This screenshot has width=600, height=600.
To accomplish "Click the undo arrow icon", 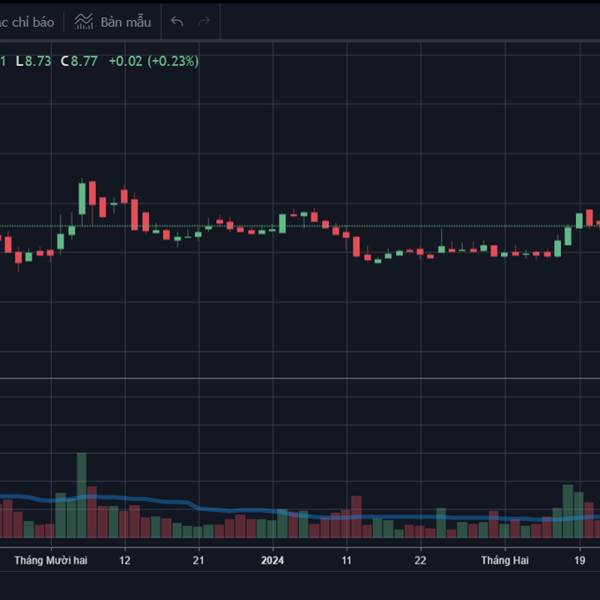I will 177,22.
